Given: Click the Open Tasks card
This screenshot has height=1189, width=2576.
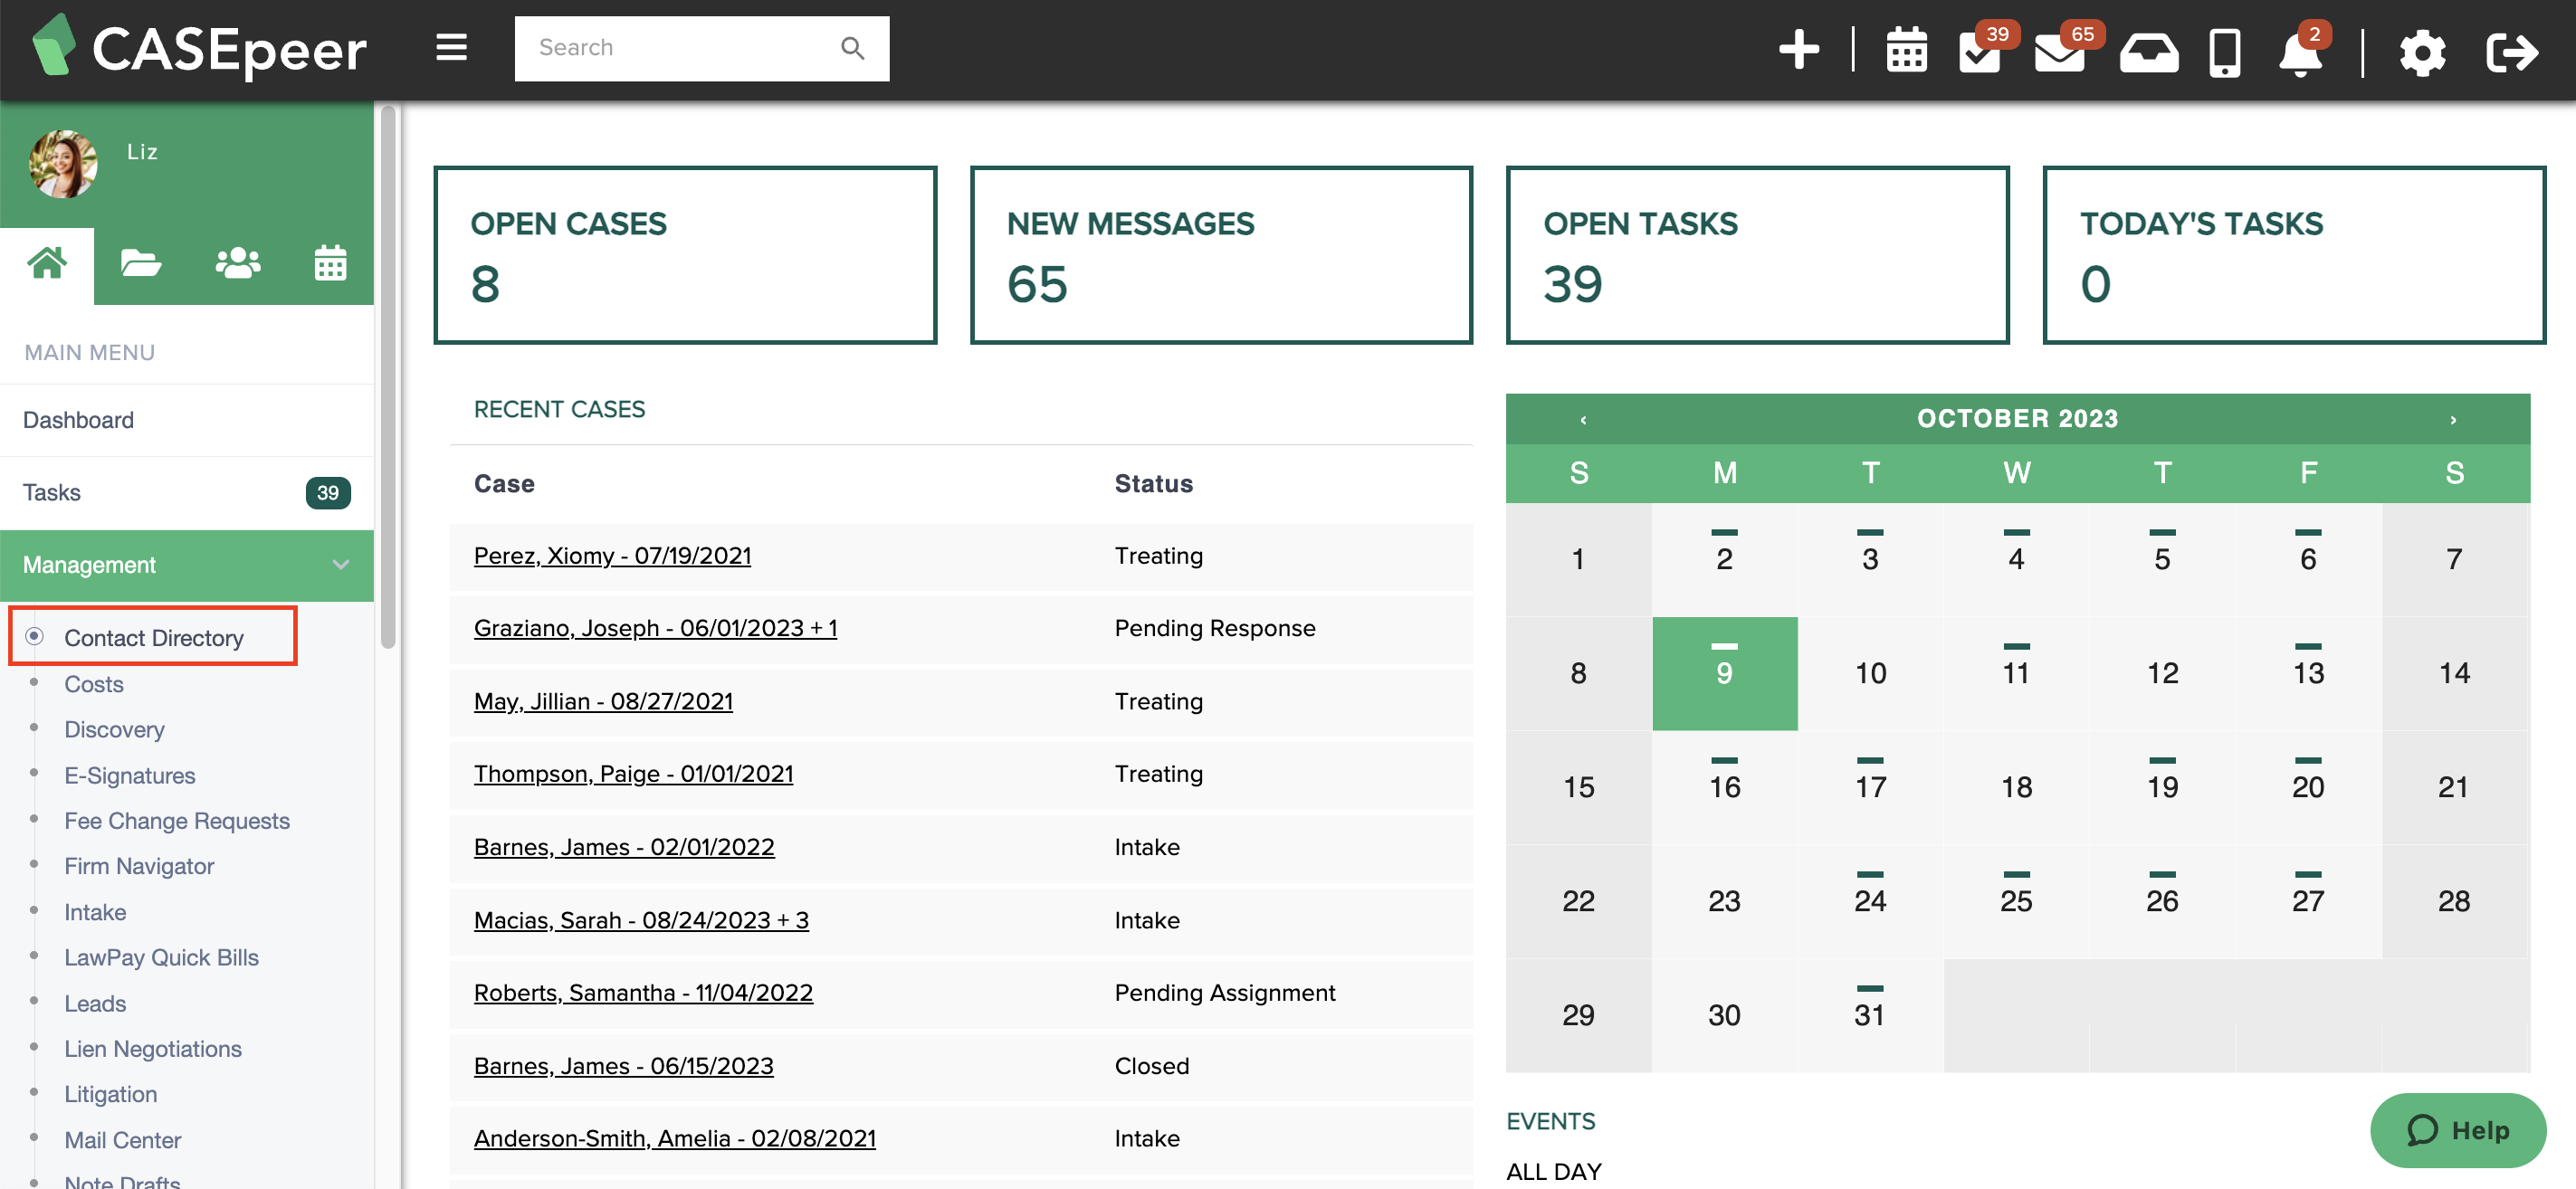Looking at the screenshot, I should point(1757,255).
